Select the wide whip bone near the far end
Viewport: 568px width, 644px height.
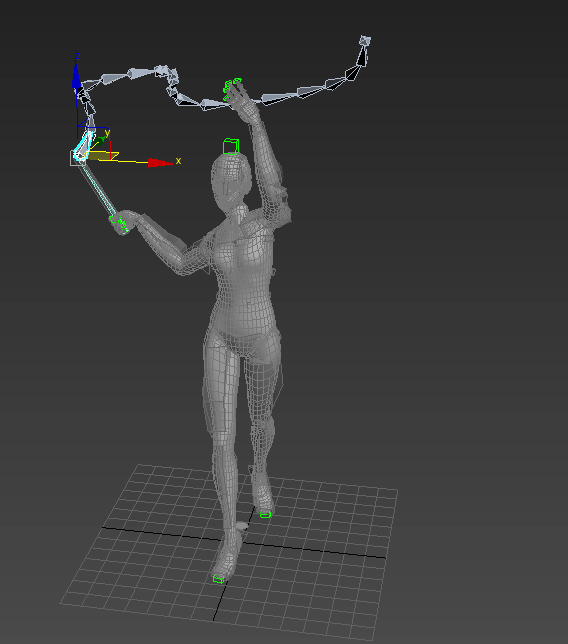(352, 73)
